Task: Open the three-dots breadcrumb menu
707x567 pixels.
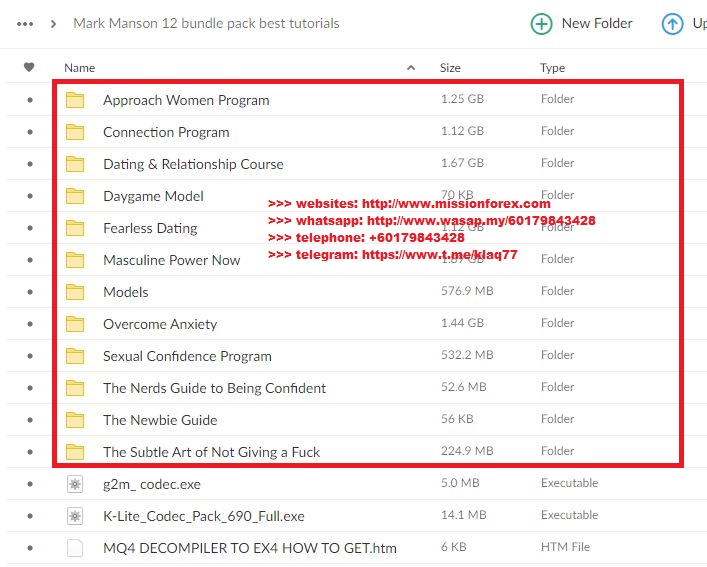Action: 25,24
